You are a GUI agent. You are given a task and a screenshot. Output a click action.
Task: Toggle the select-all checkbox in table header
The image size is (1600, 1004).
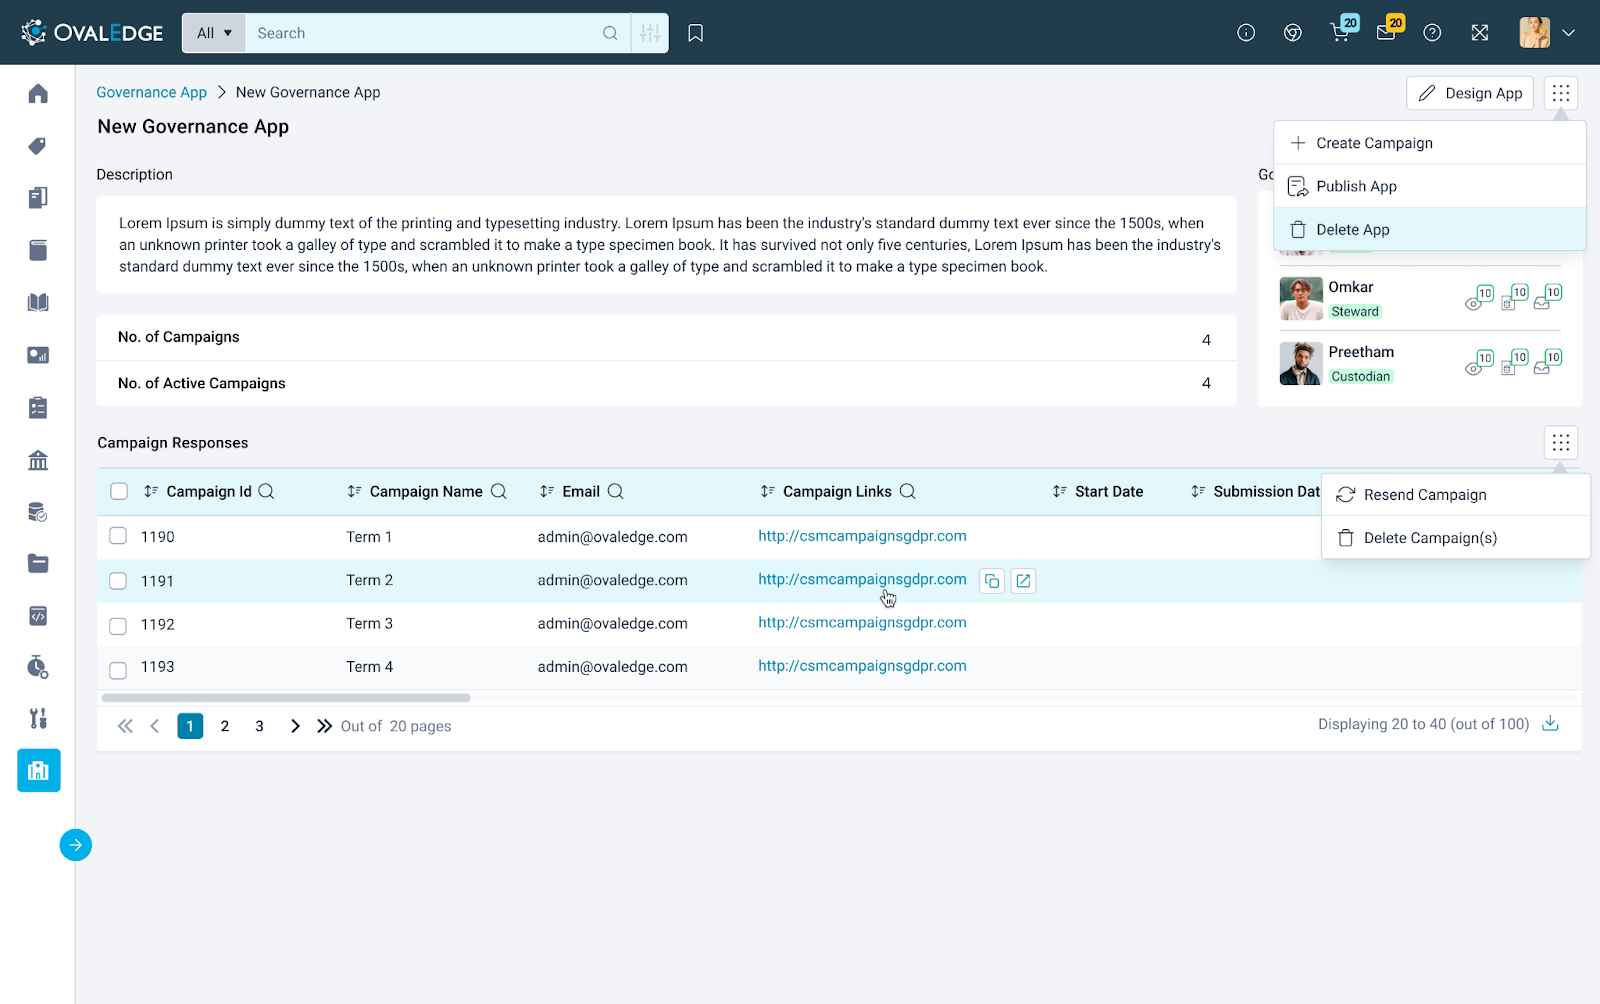(119, 491)
